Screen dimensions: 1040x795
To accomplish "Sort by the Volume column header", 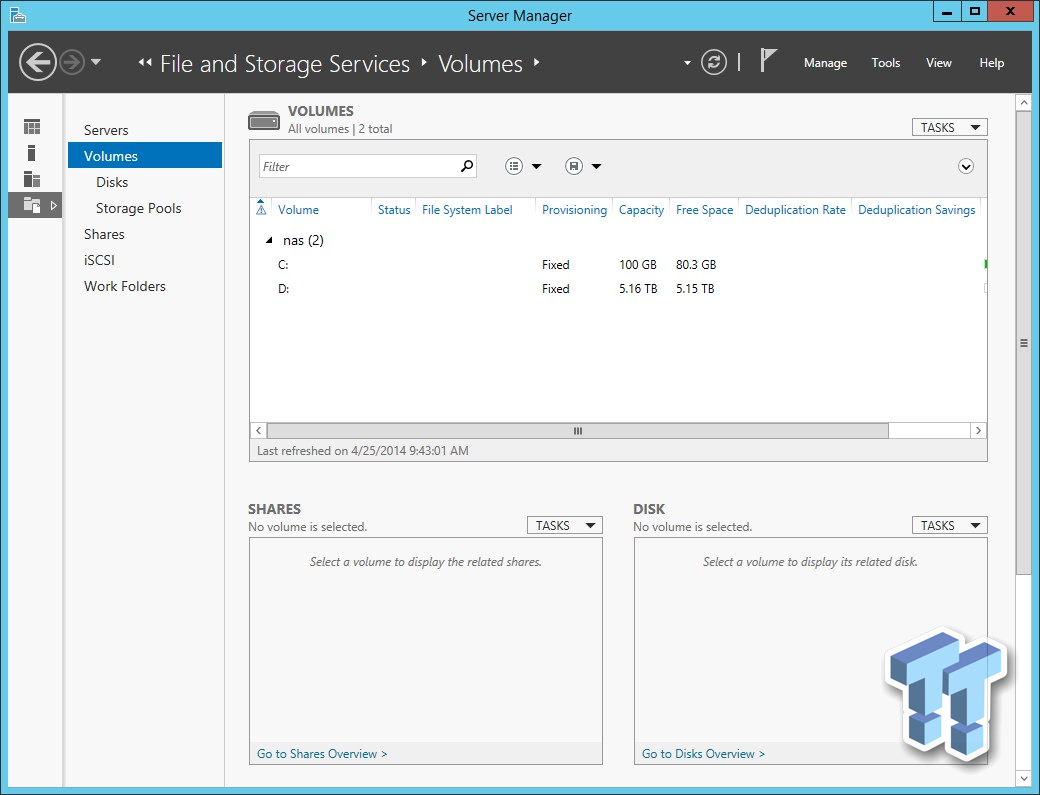I will pyautogui.click(x=298, y=210).
